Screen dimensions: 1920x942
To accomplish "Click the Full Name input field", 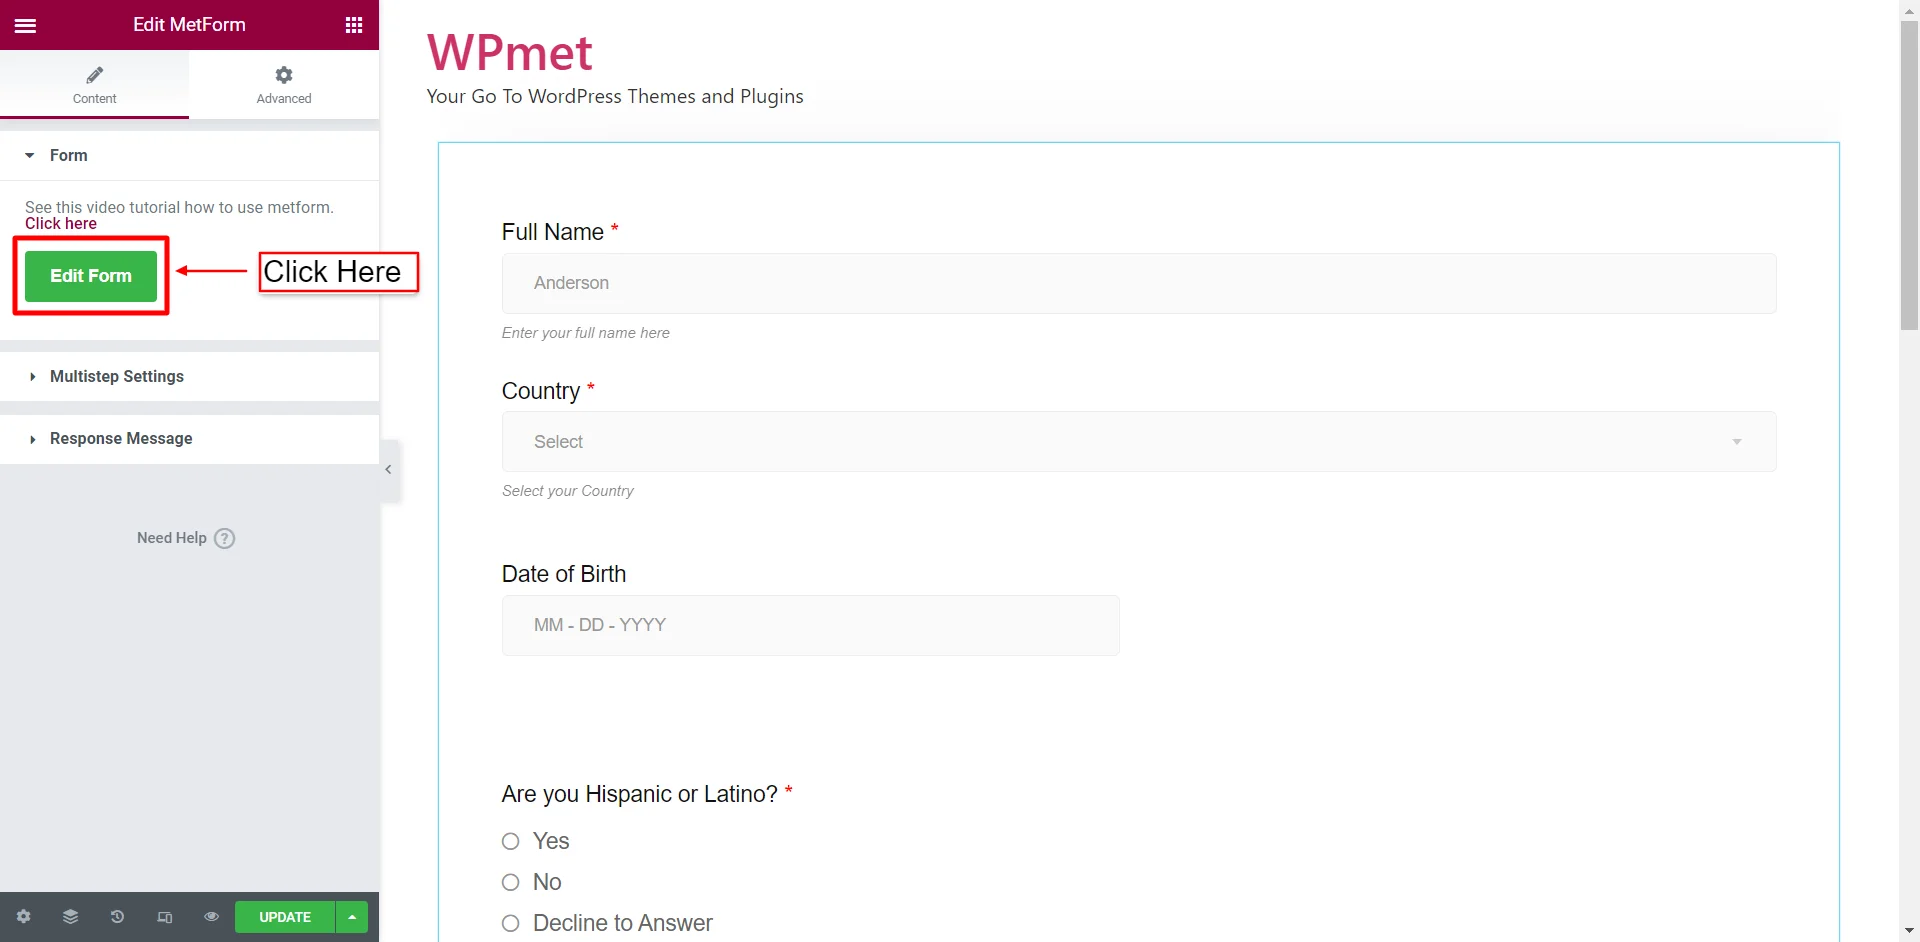I will tap(1138, 283).
